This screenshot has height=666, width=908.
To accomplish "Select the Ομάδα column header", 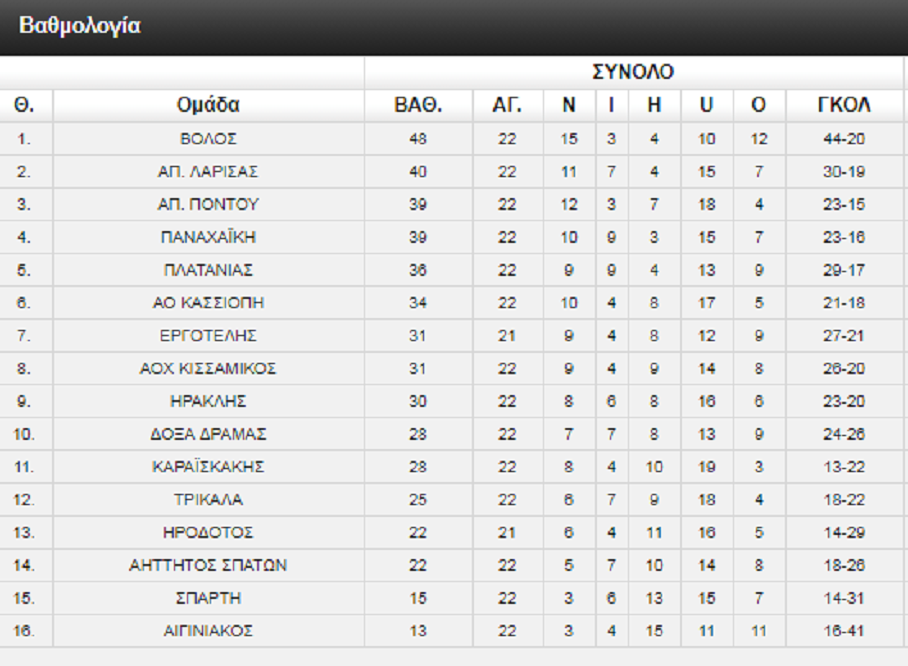I will coord(208,105).
